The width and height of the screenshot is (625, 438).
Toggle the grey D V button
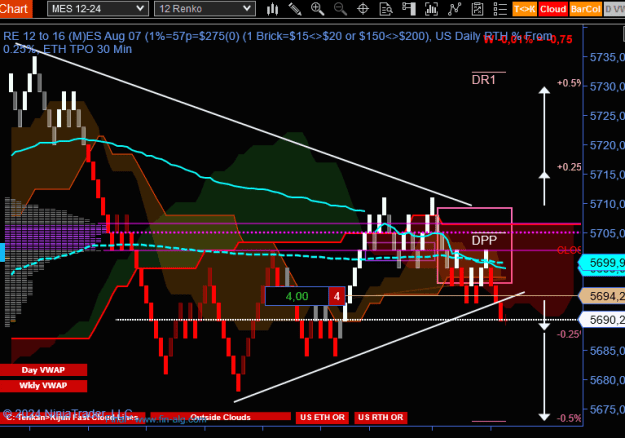click(614, 9)
